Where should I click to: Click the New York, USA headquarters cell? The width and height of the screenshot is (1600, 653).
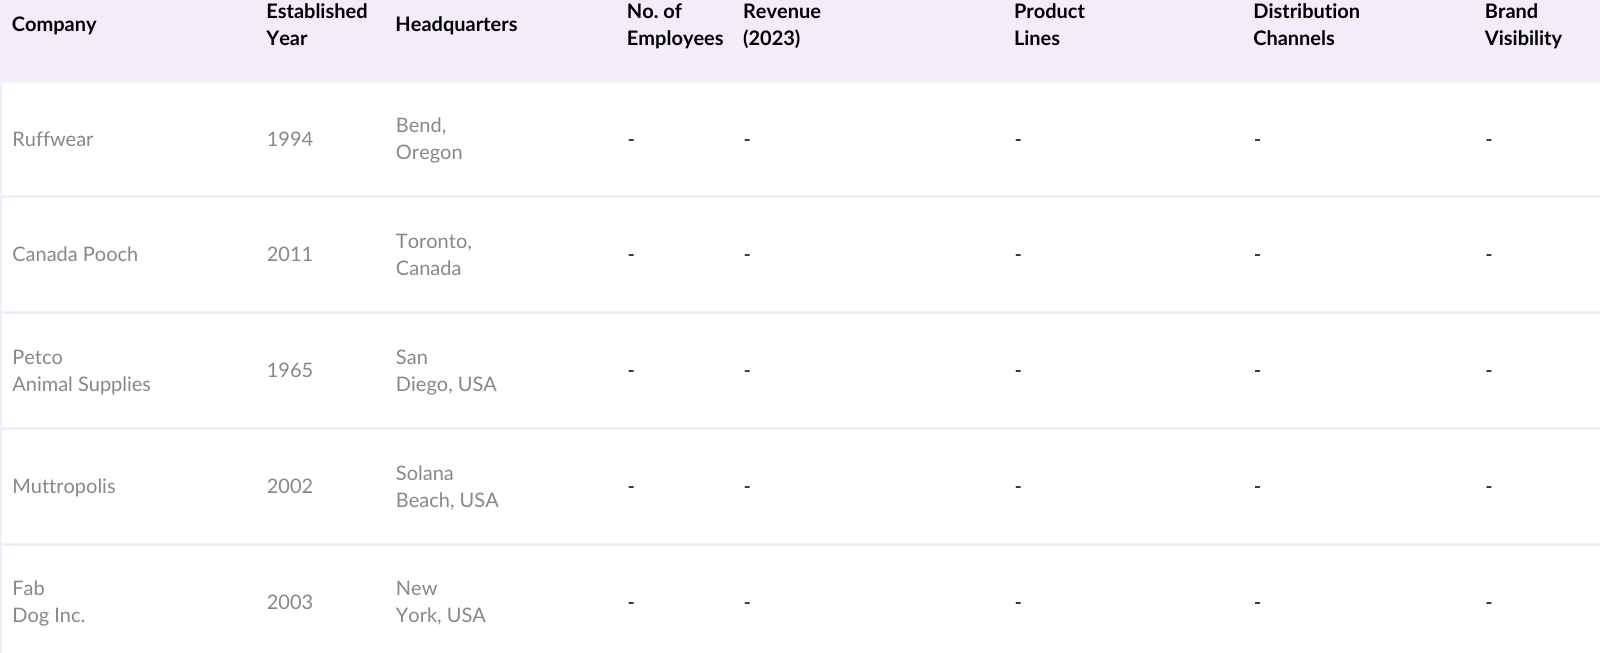(x=440, y=601)
